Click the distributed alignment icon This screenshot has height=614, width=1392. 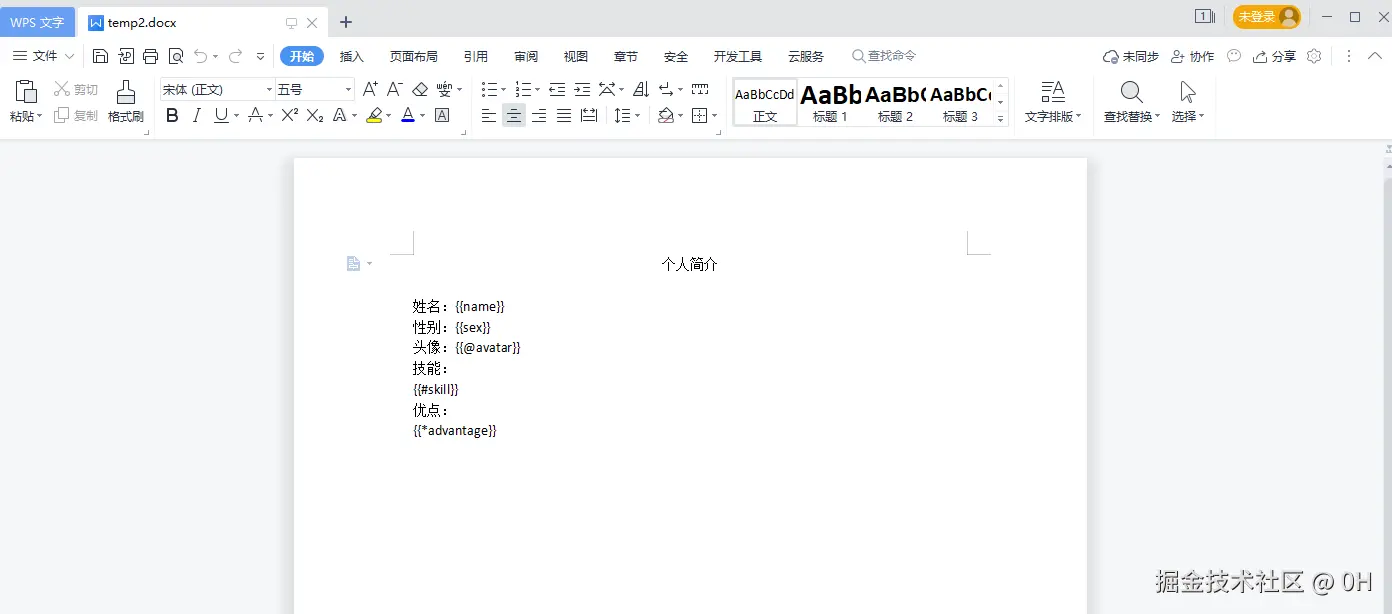coord(589,116)
